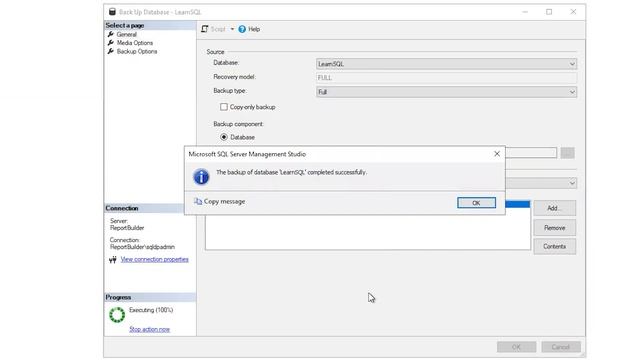This screenshot has height=360, width=640.
Task: Click the Stop action now link
Action: (x=149, y=329)
